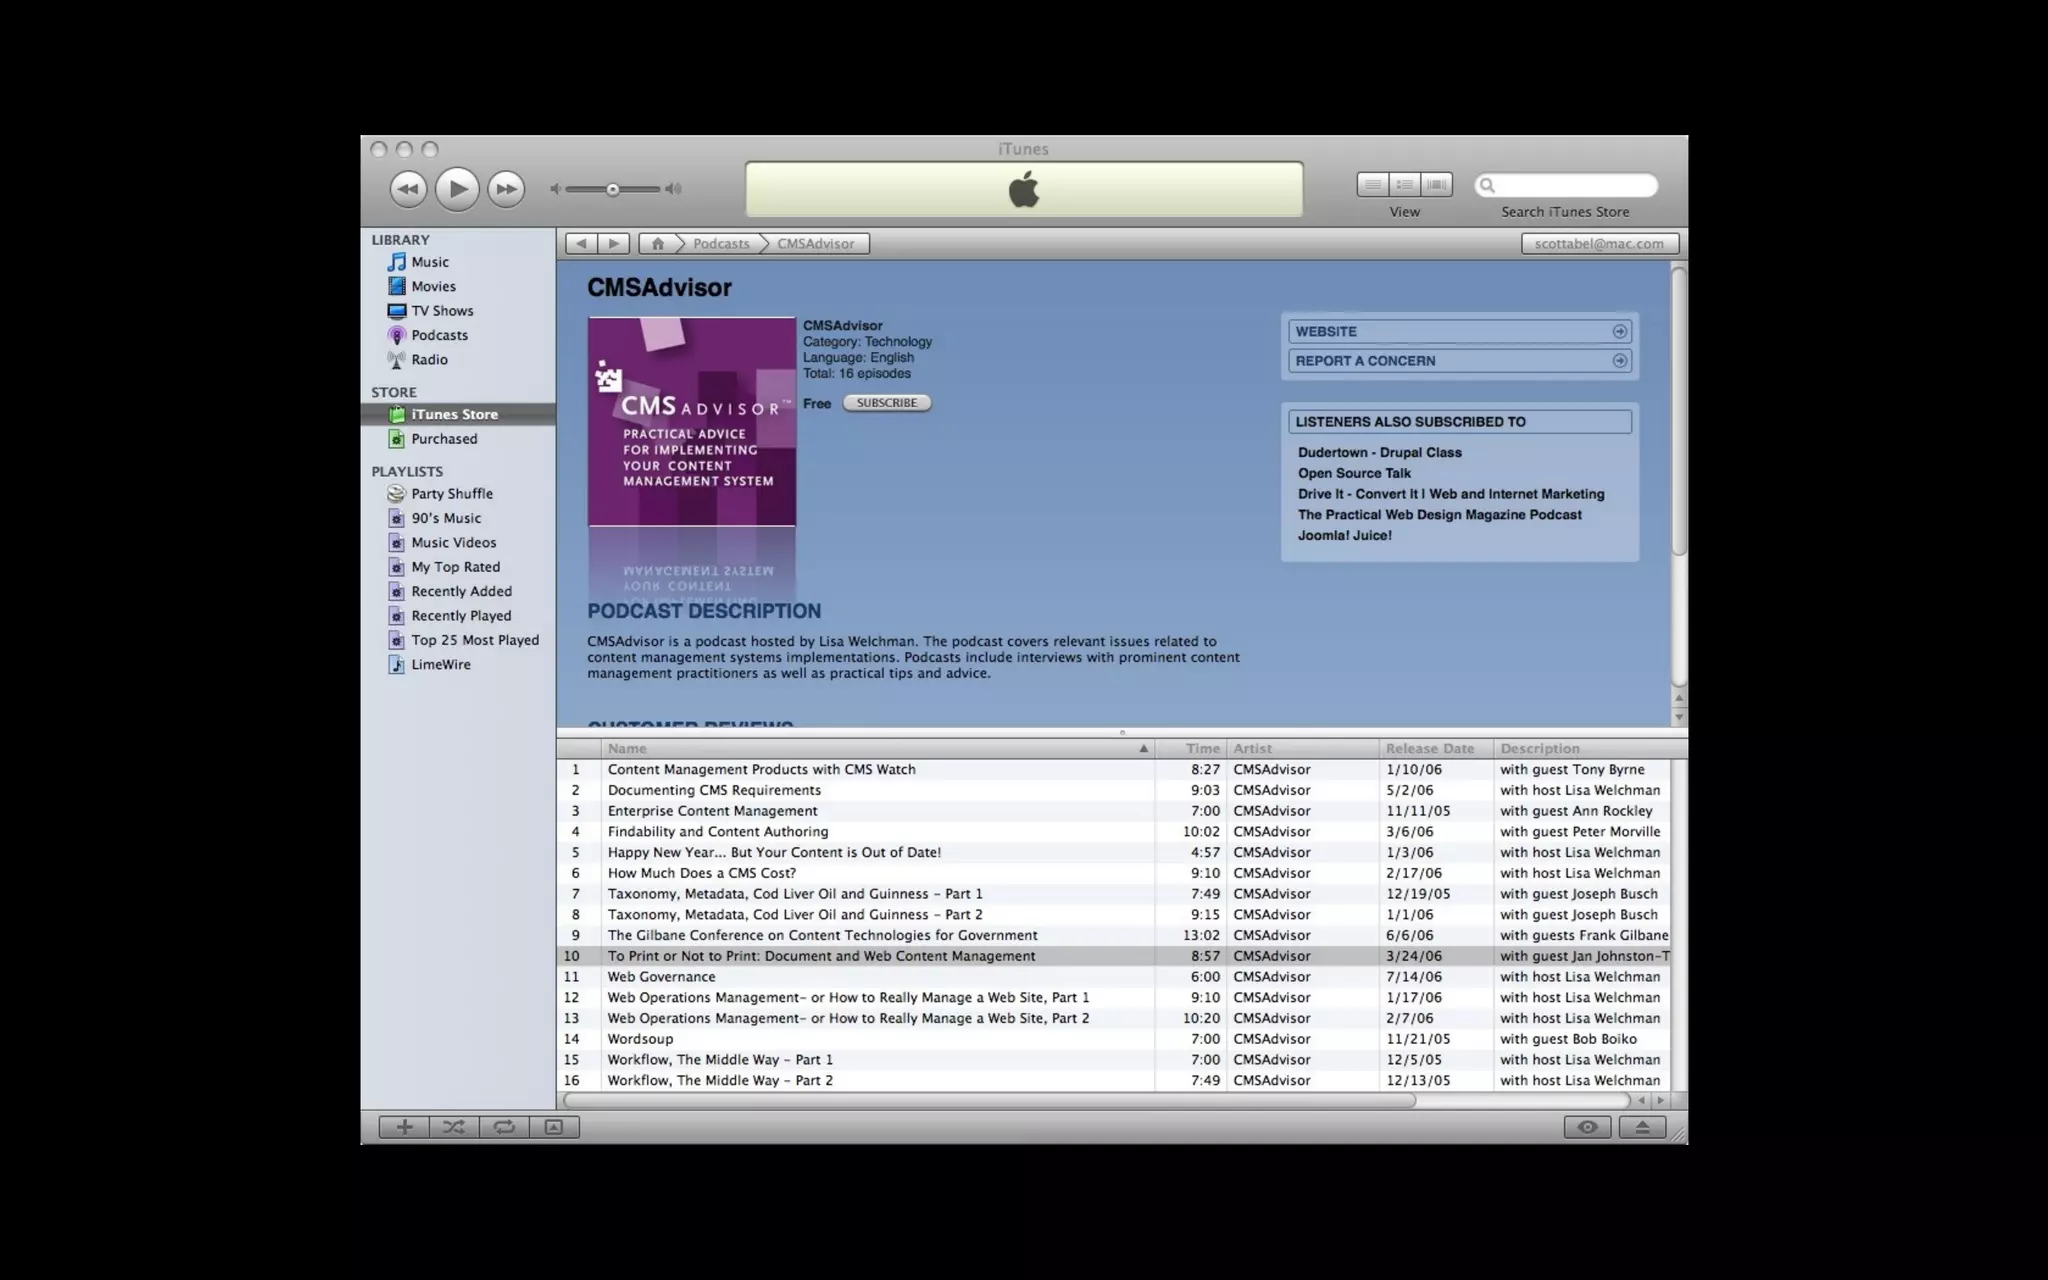Image resolution: width=2048 pixels, height=1280 pixels.
Task: Open the visualizer eye icon
Action: pos(1587,1127)
